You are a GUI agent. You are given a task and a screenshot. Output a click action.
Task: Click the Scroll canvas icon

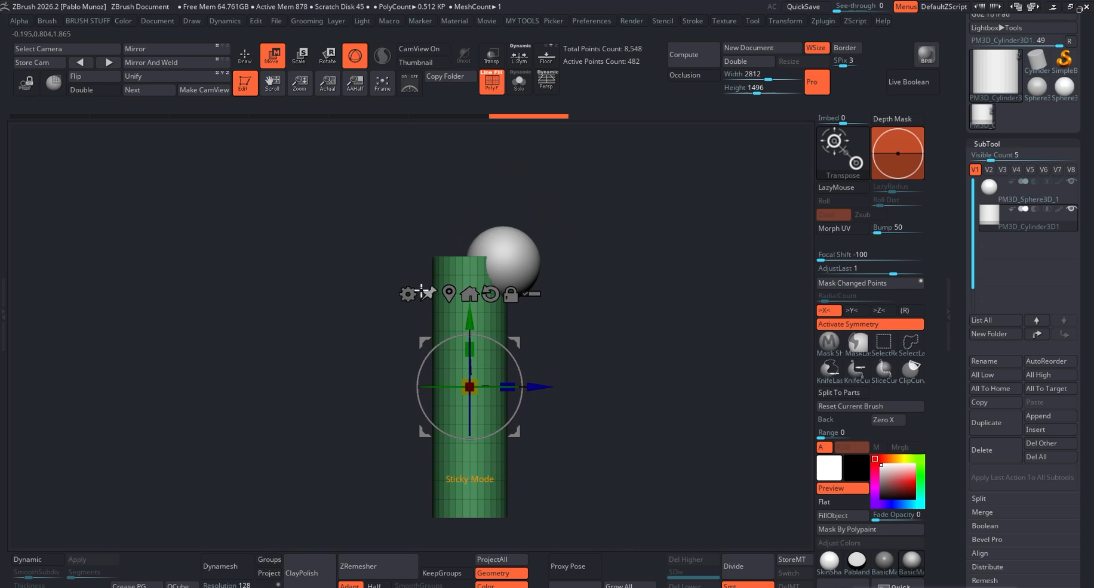pyautogui.click(x=272, y=83)
